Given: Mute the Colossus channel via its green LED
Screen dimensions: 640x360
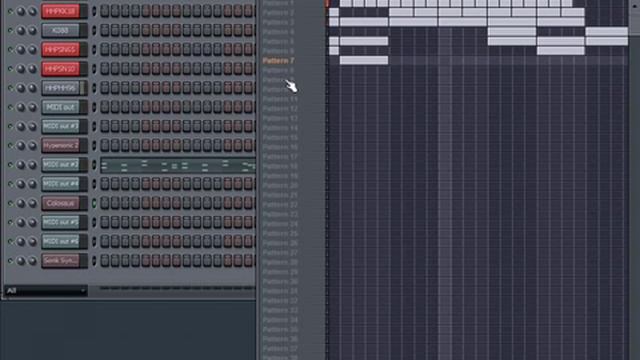Looking at the screenshot, I should tap(10, 203).
